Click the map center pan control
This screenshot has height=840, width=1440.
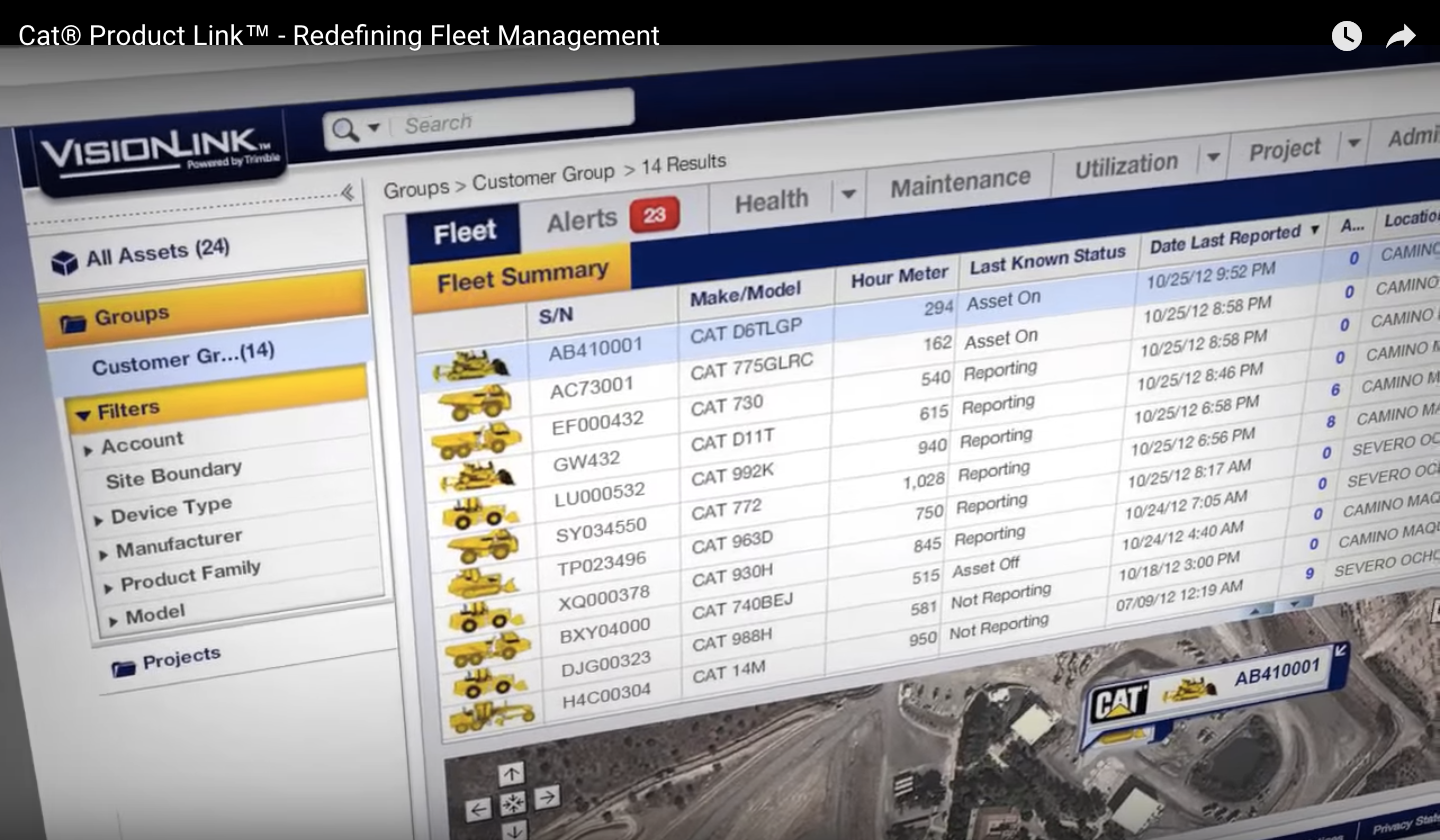(512, 802)
